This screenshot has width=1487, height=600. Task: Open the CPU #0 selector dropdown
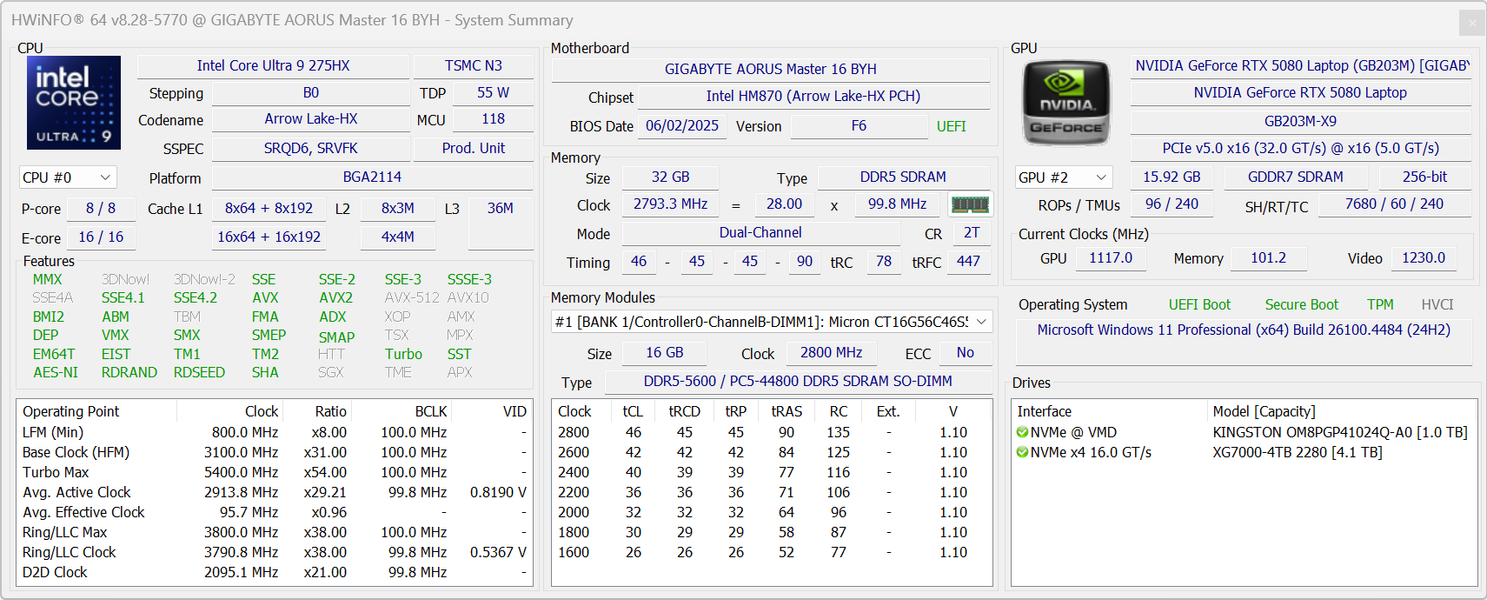click(x=68, y=178)
